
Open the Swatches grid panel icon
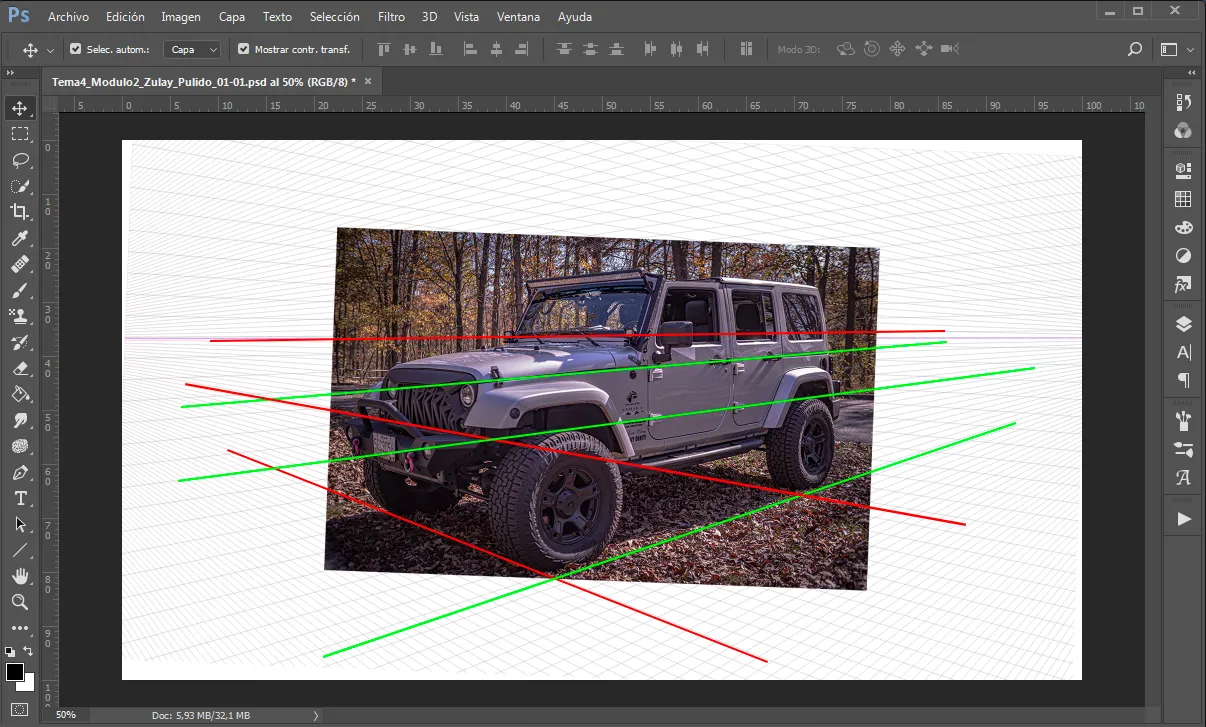[1184, 199]
